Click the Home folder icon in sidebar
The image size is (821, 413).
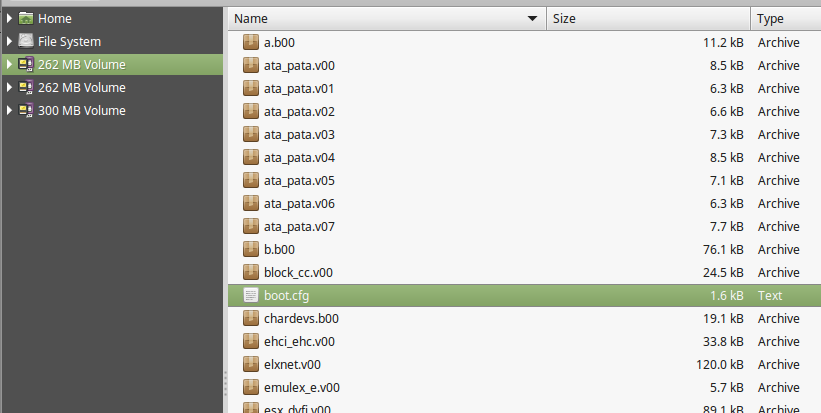(x=26, y=18)
